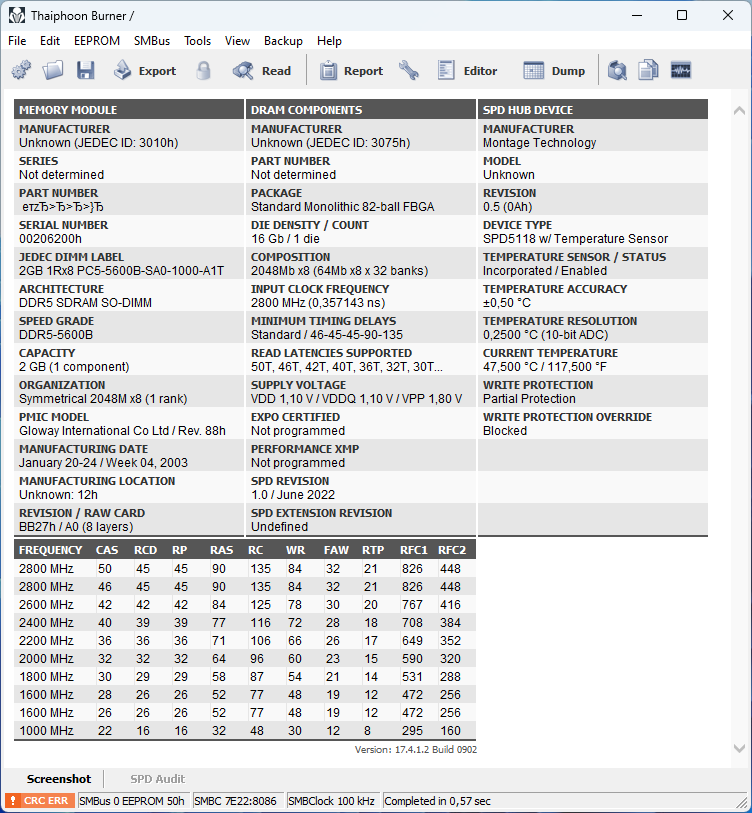Image resolution: width=752 pixels, height=813 pixels.
Task: Open the Edit menu
Action: coord(50,41)
